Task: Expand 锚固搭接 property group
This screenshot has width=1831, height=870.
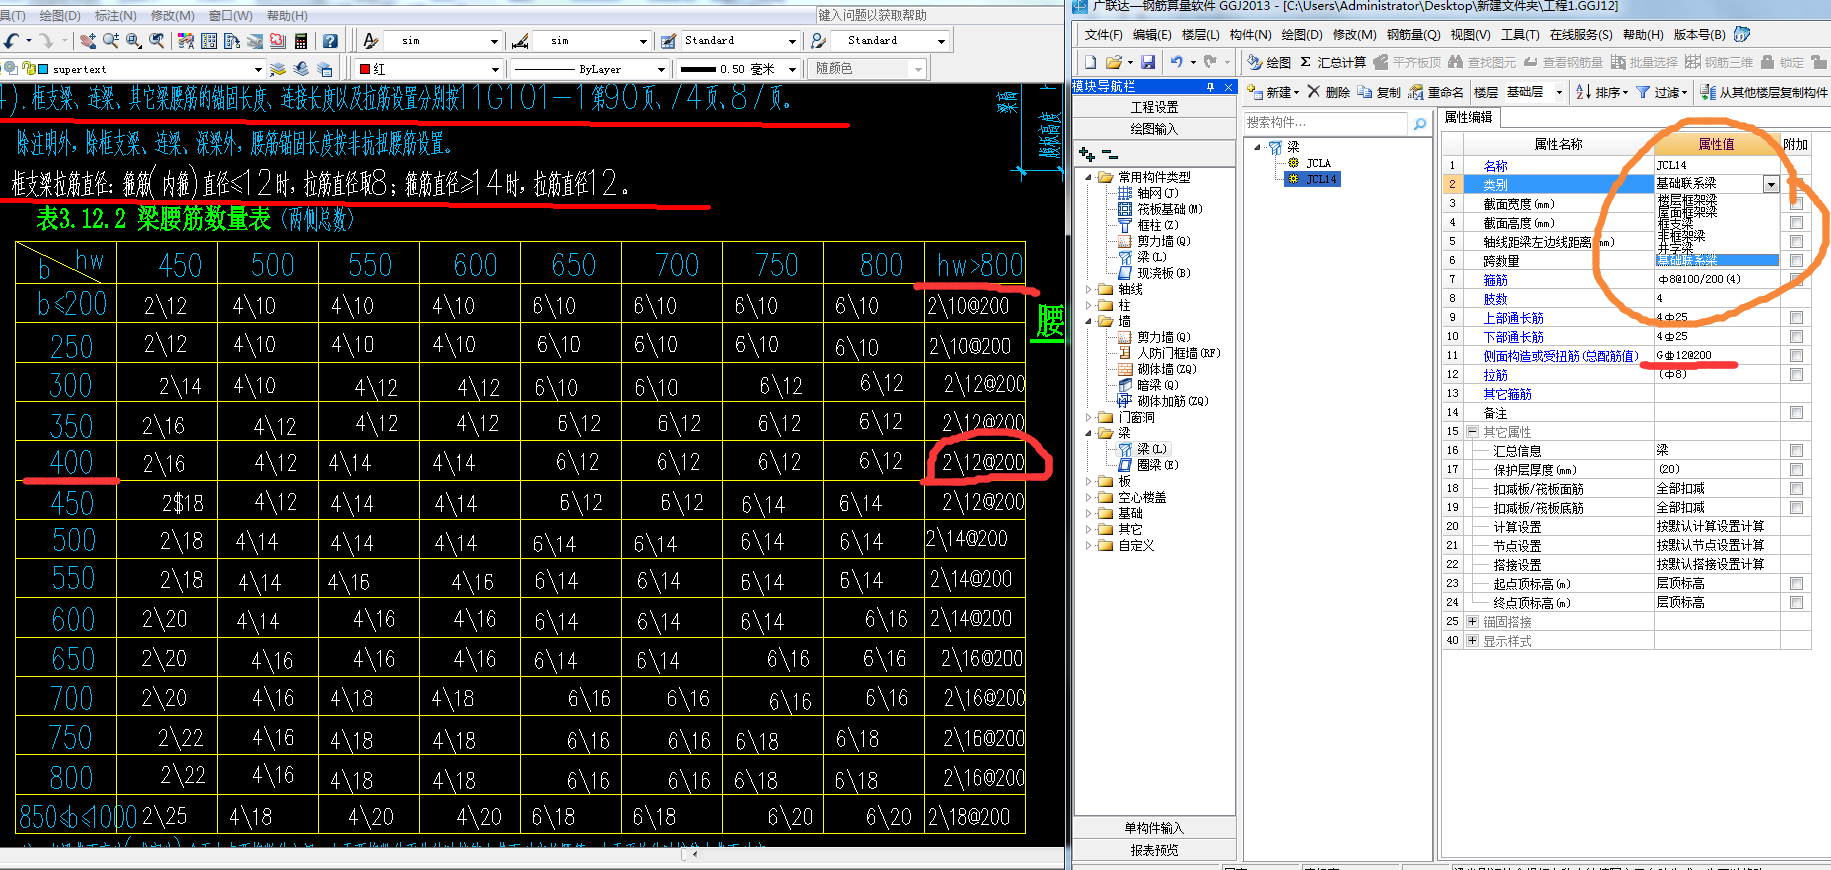Action: click(1472, 621)
